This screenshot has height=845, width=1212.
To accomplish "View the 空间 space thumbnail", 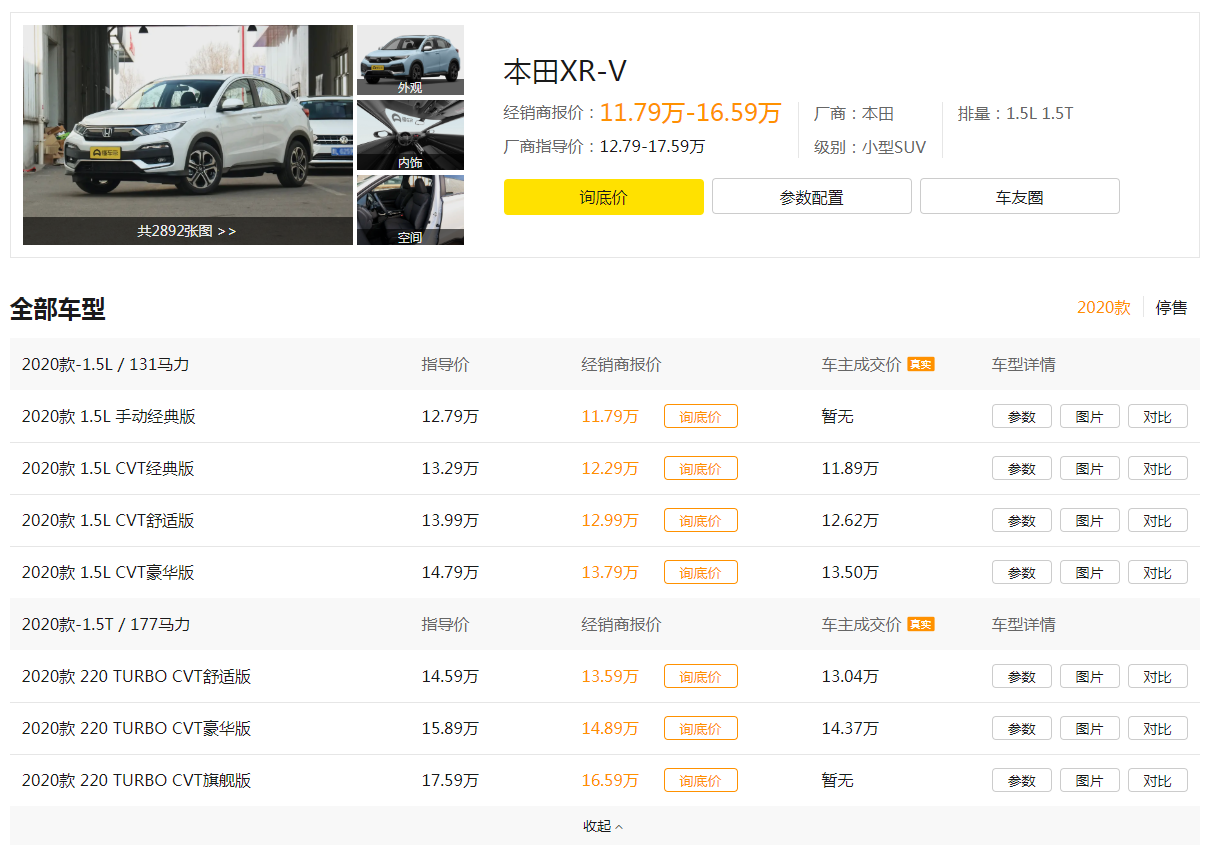I will coord(410,210).
